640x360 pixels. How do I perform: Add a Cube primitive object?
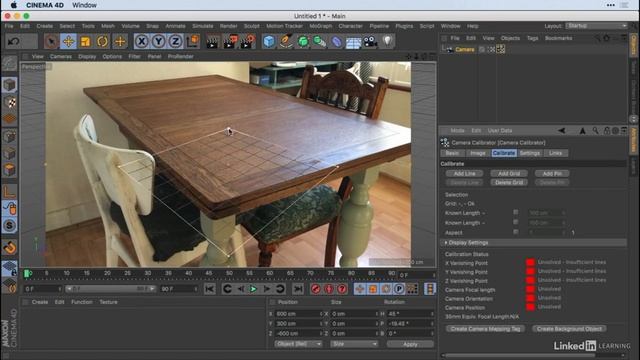pos(269,41)
